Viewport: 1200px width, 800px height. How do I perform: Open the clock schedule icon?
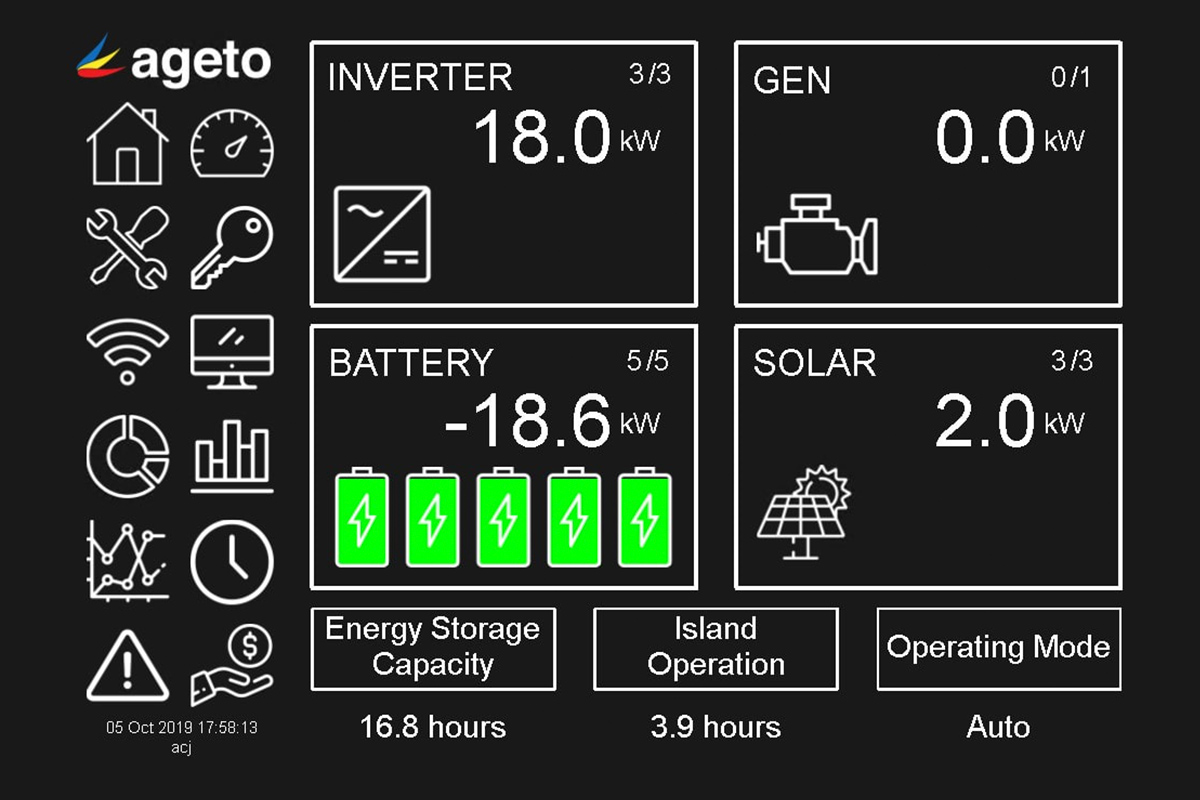tap(231, 562)
